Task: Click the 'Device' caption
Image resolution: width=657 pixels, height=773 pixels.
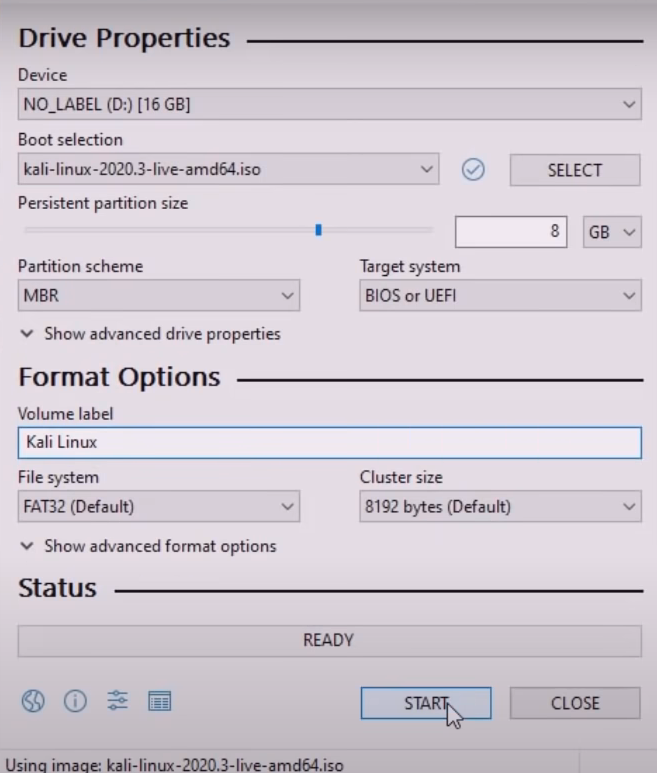Action: 42,75
